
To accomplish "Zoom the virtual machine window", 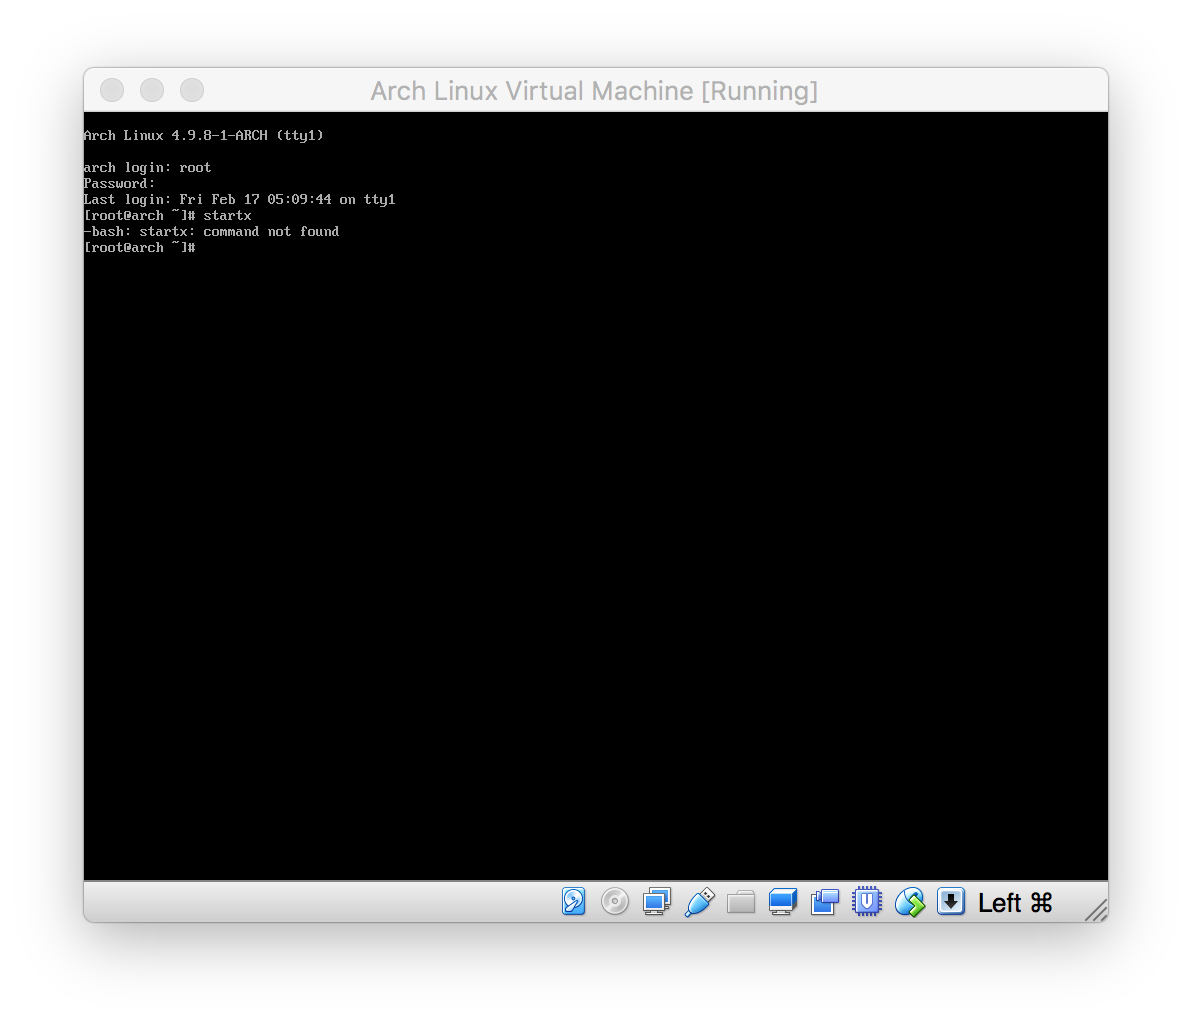I will pyautogui.click(x=192, y=90).
